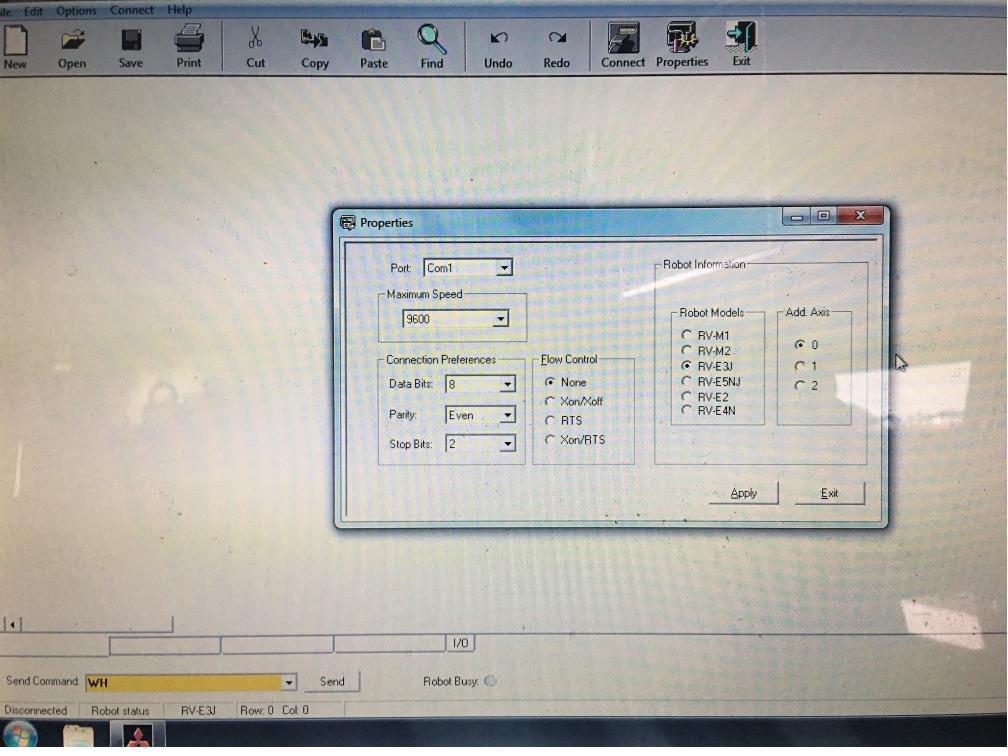Expand the Send Command history dropdown
This screenshot has height=756, width=1008.
(x=289, y=682)
